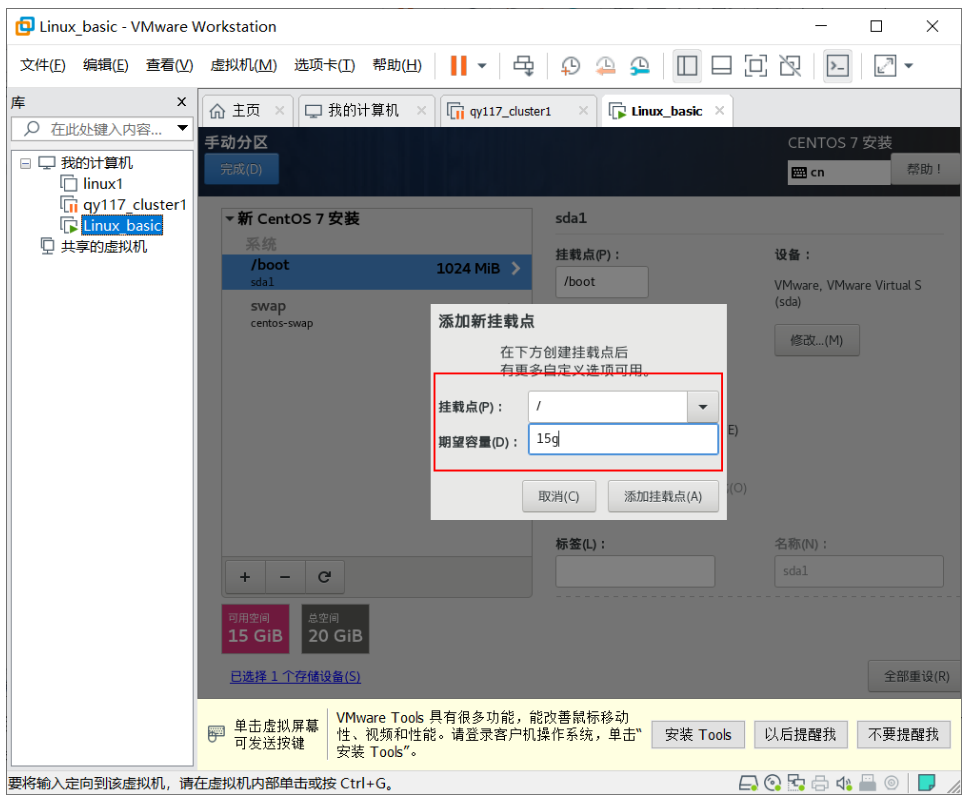Click the stretch guest display icon
970x805 pixels.
point(885,66)
